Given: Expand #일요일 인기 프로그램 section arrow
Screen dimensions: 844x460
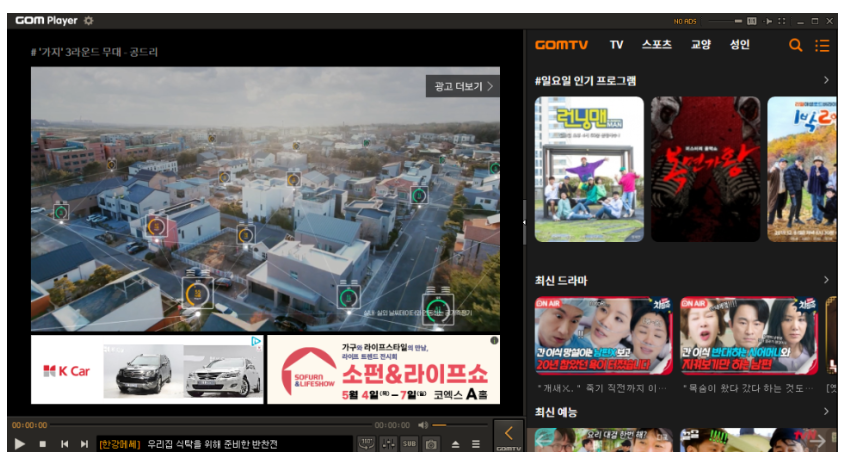Looking at the screenshot, I should coord(826,80).
